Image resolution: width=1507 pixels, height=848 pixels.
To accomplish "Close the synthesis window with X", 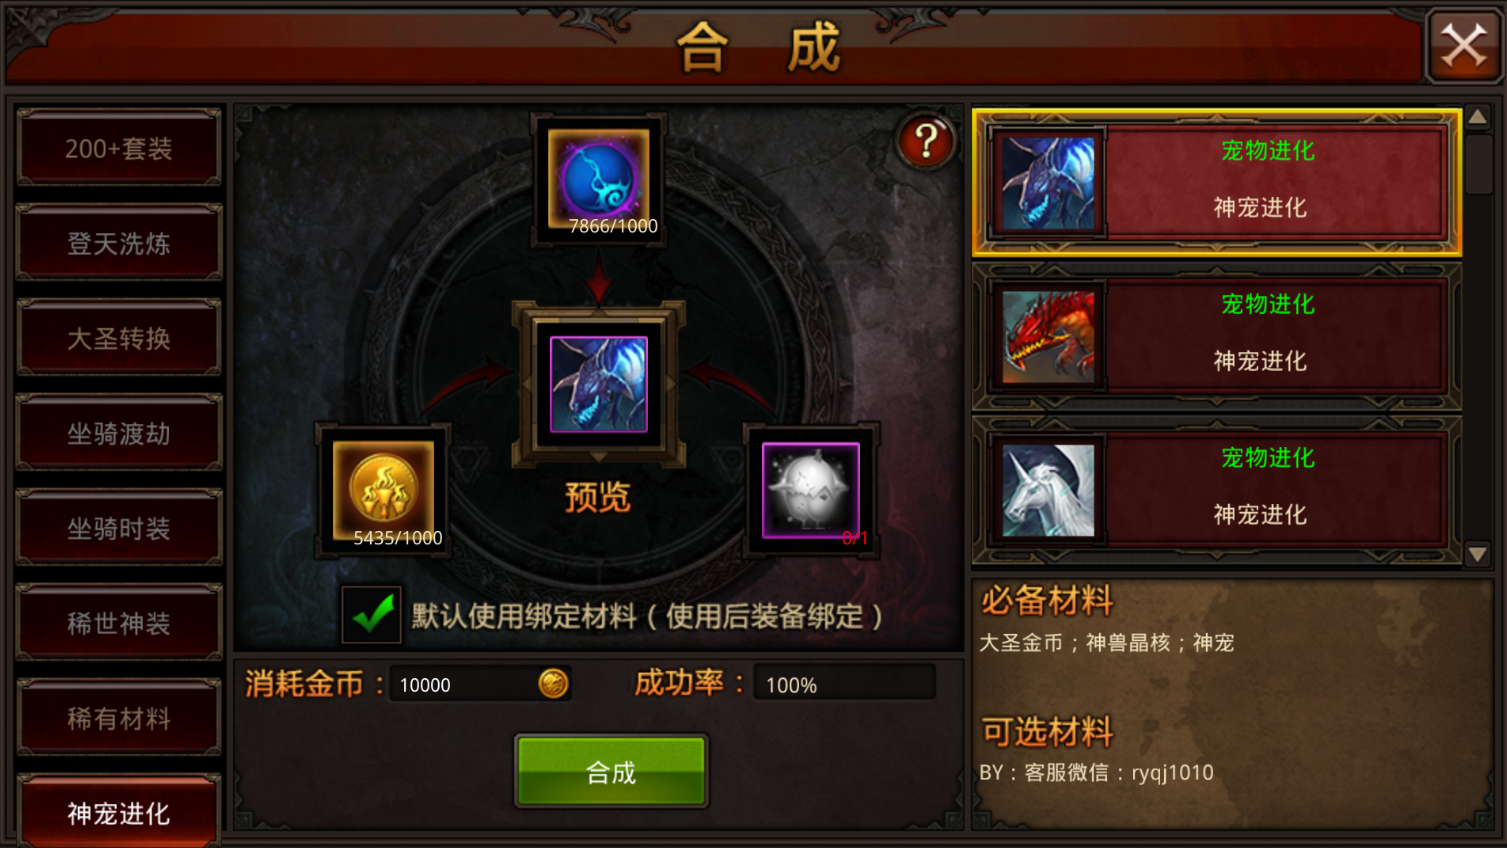I will pos(1464,45).
